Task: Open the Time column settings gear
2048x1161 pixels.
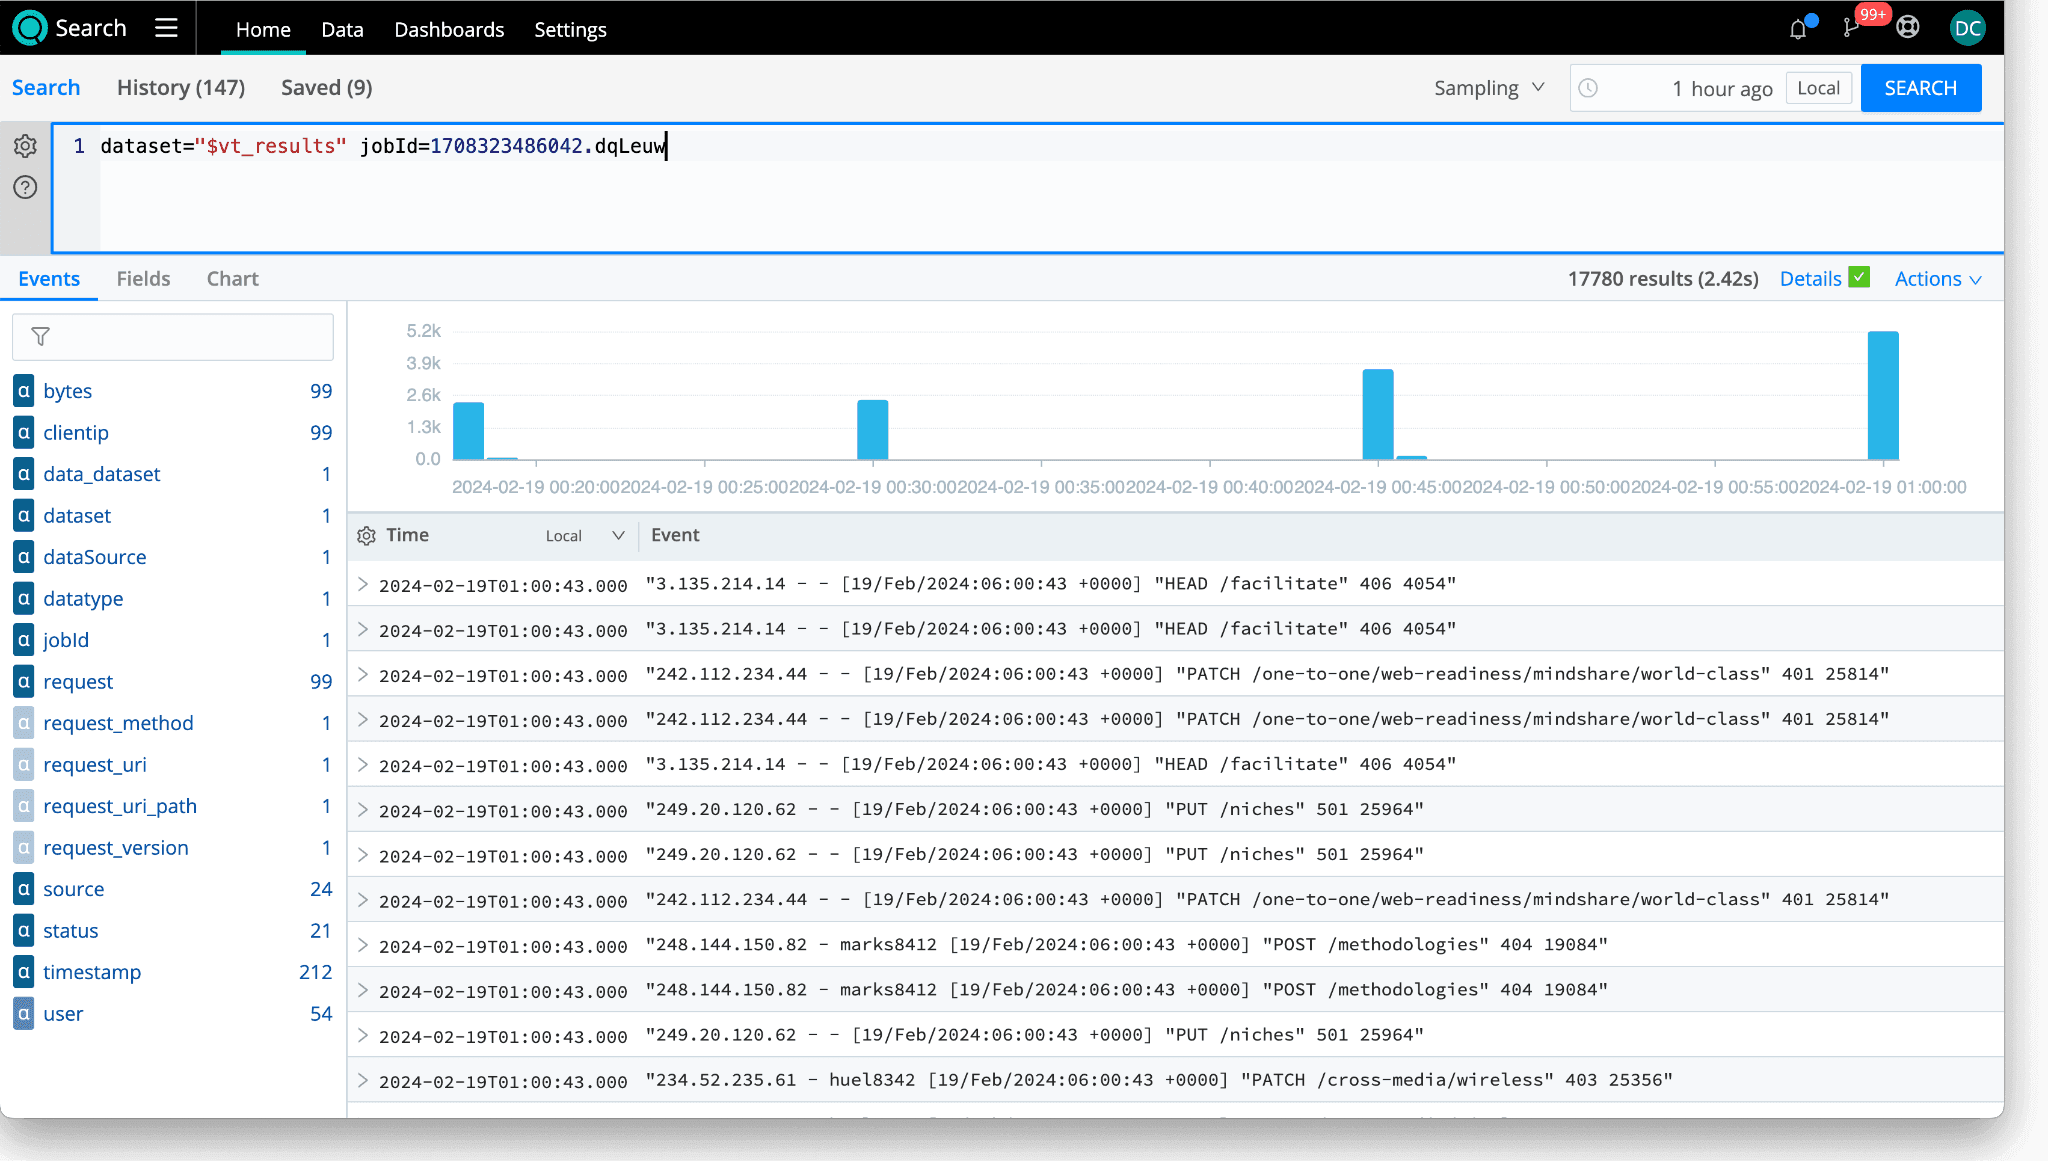Action: tap(366, 536)
